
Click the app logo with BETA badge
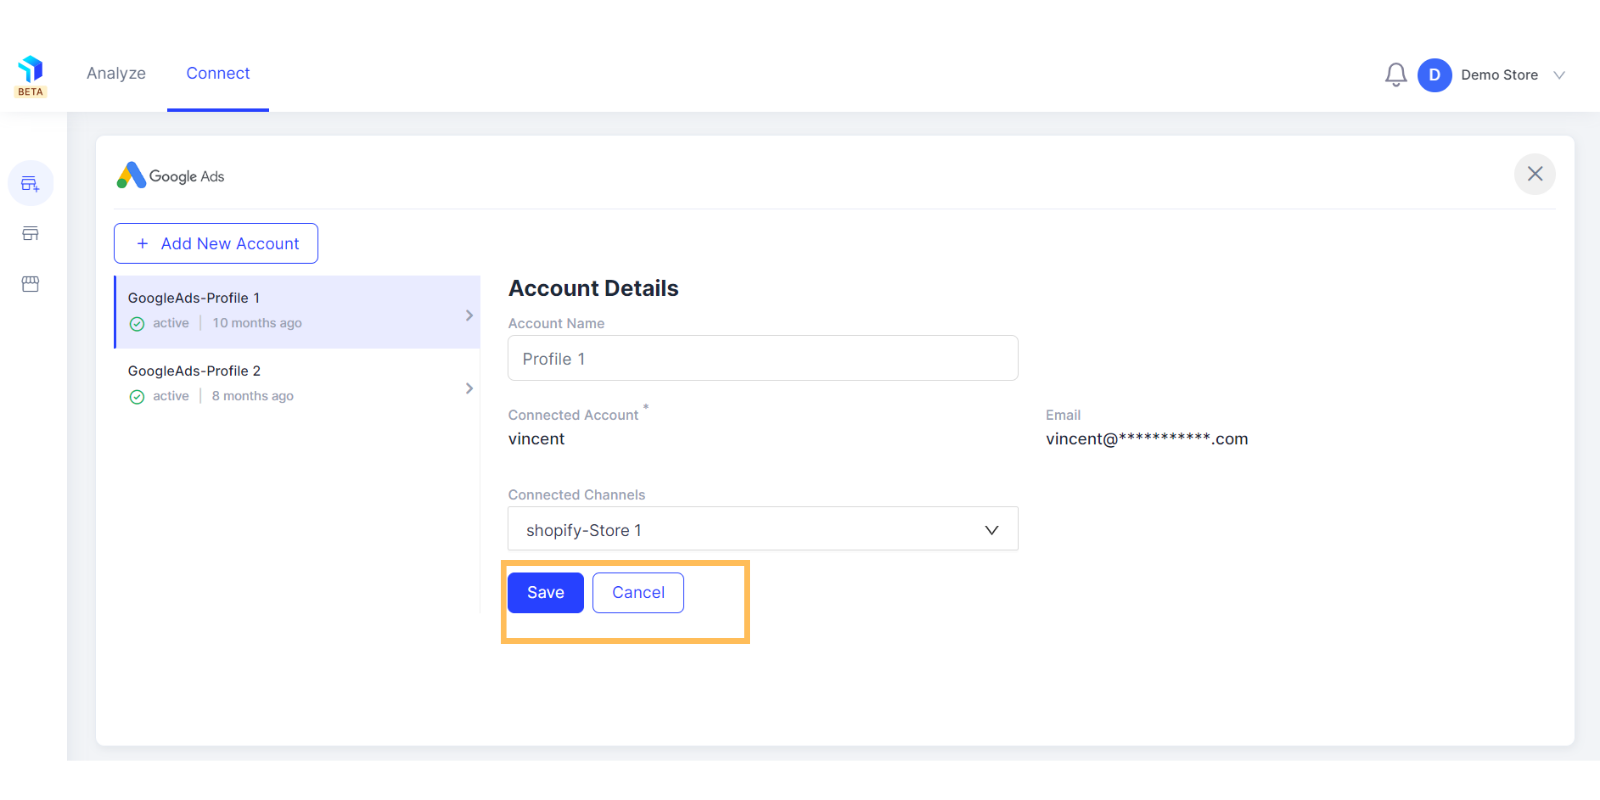31,76
